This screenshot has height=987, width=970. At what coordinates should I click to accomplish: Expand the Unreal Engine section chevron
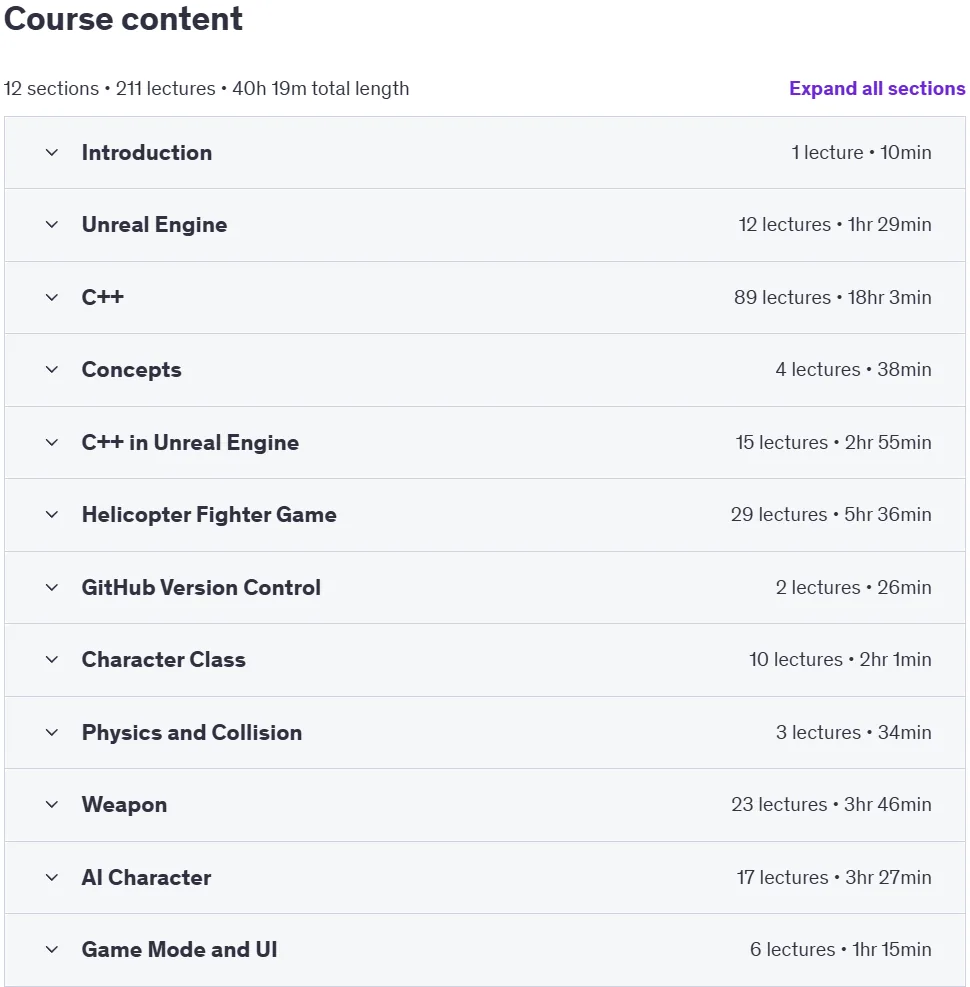click(x=52, y=225)
